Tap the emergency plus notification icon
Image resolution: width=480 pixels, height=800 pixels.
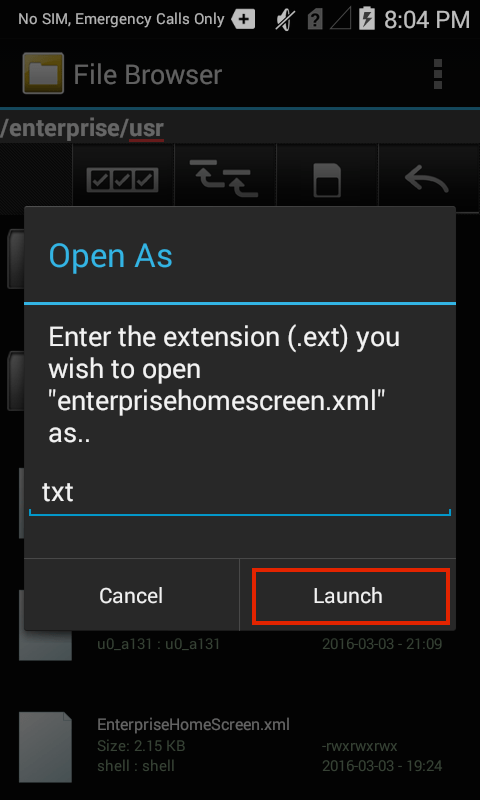[243, 19]
